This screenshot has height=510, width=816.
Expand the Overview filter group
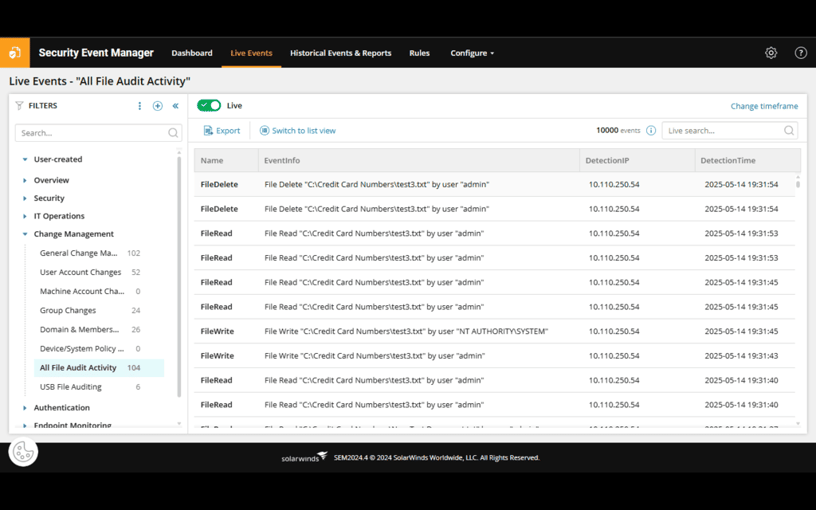pos(24,180)
